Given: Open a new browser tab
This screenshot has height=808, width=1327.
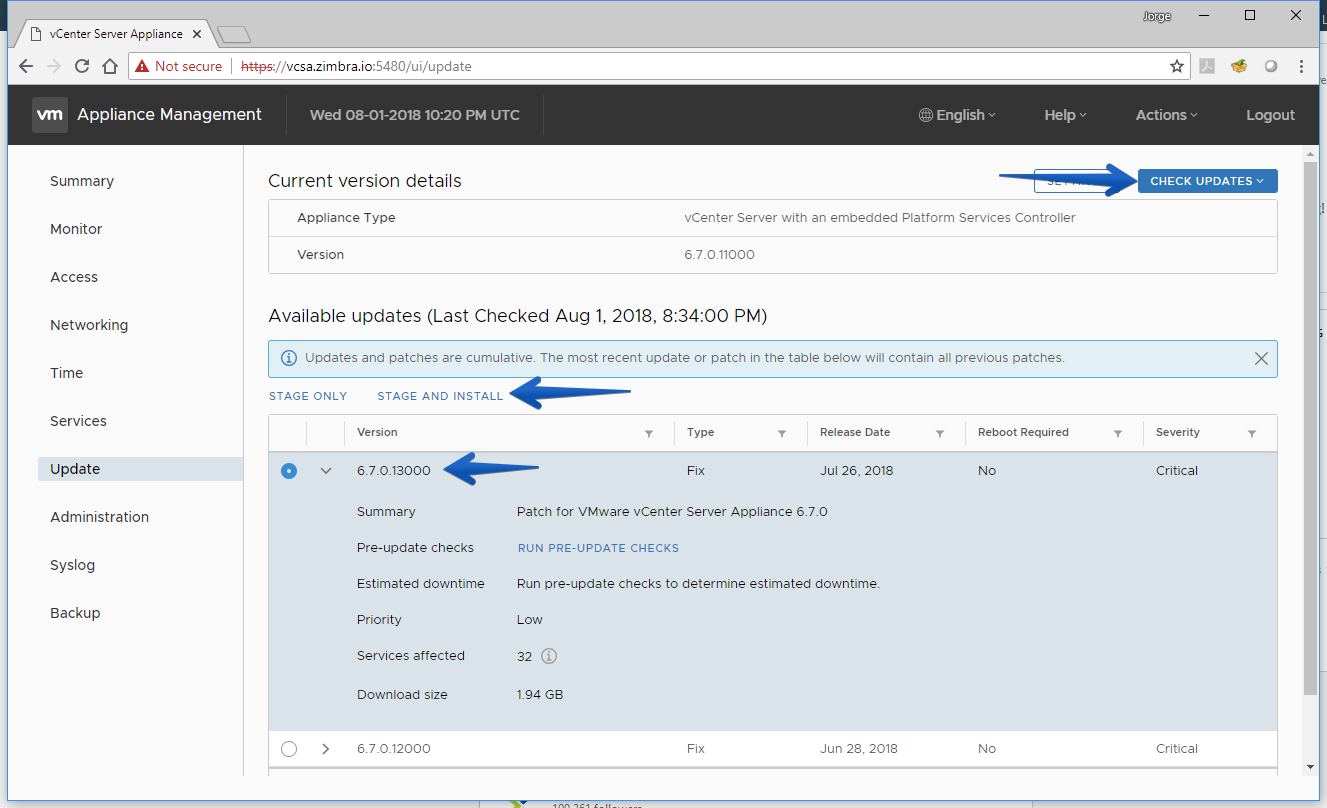Looking at the screenshot, I should [x=234, y=35].
